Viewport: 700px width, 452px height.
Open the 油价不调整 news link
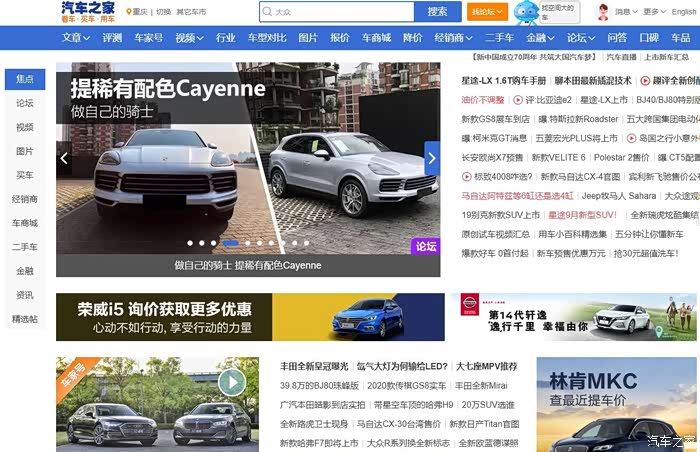pos(483,100)
